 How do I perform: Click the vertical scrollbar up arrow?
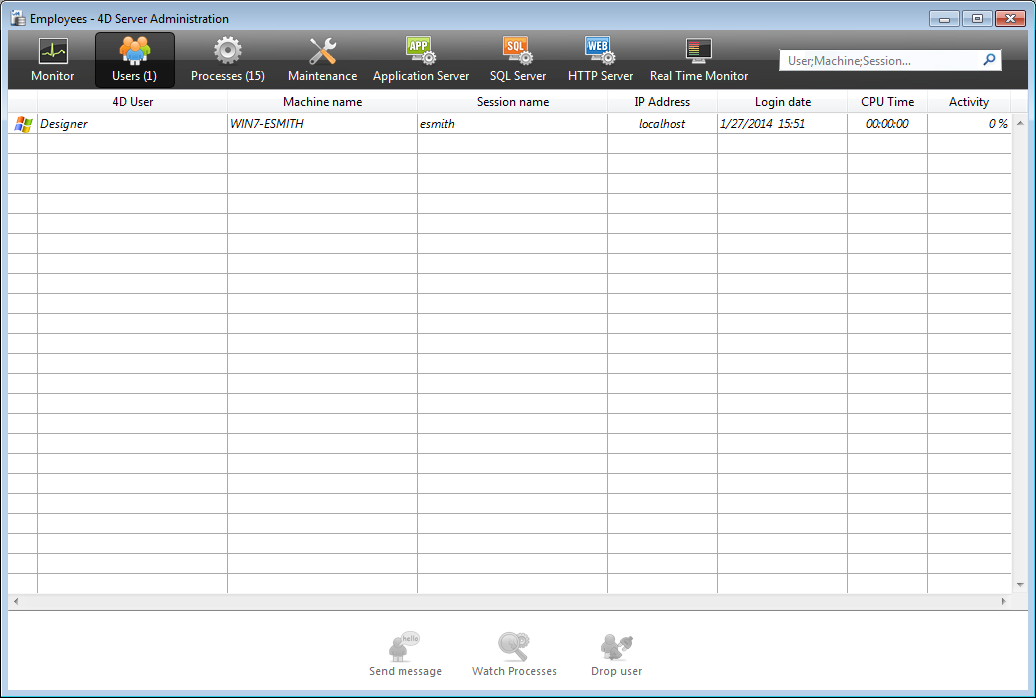tap(1020, 124)
